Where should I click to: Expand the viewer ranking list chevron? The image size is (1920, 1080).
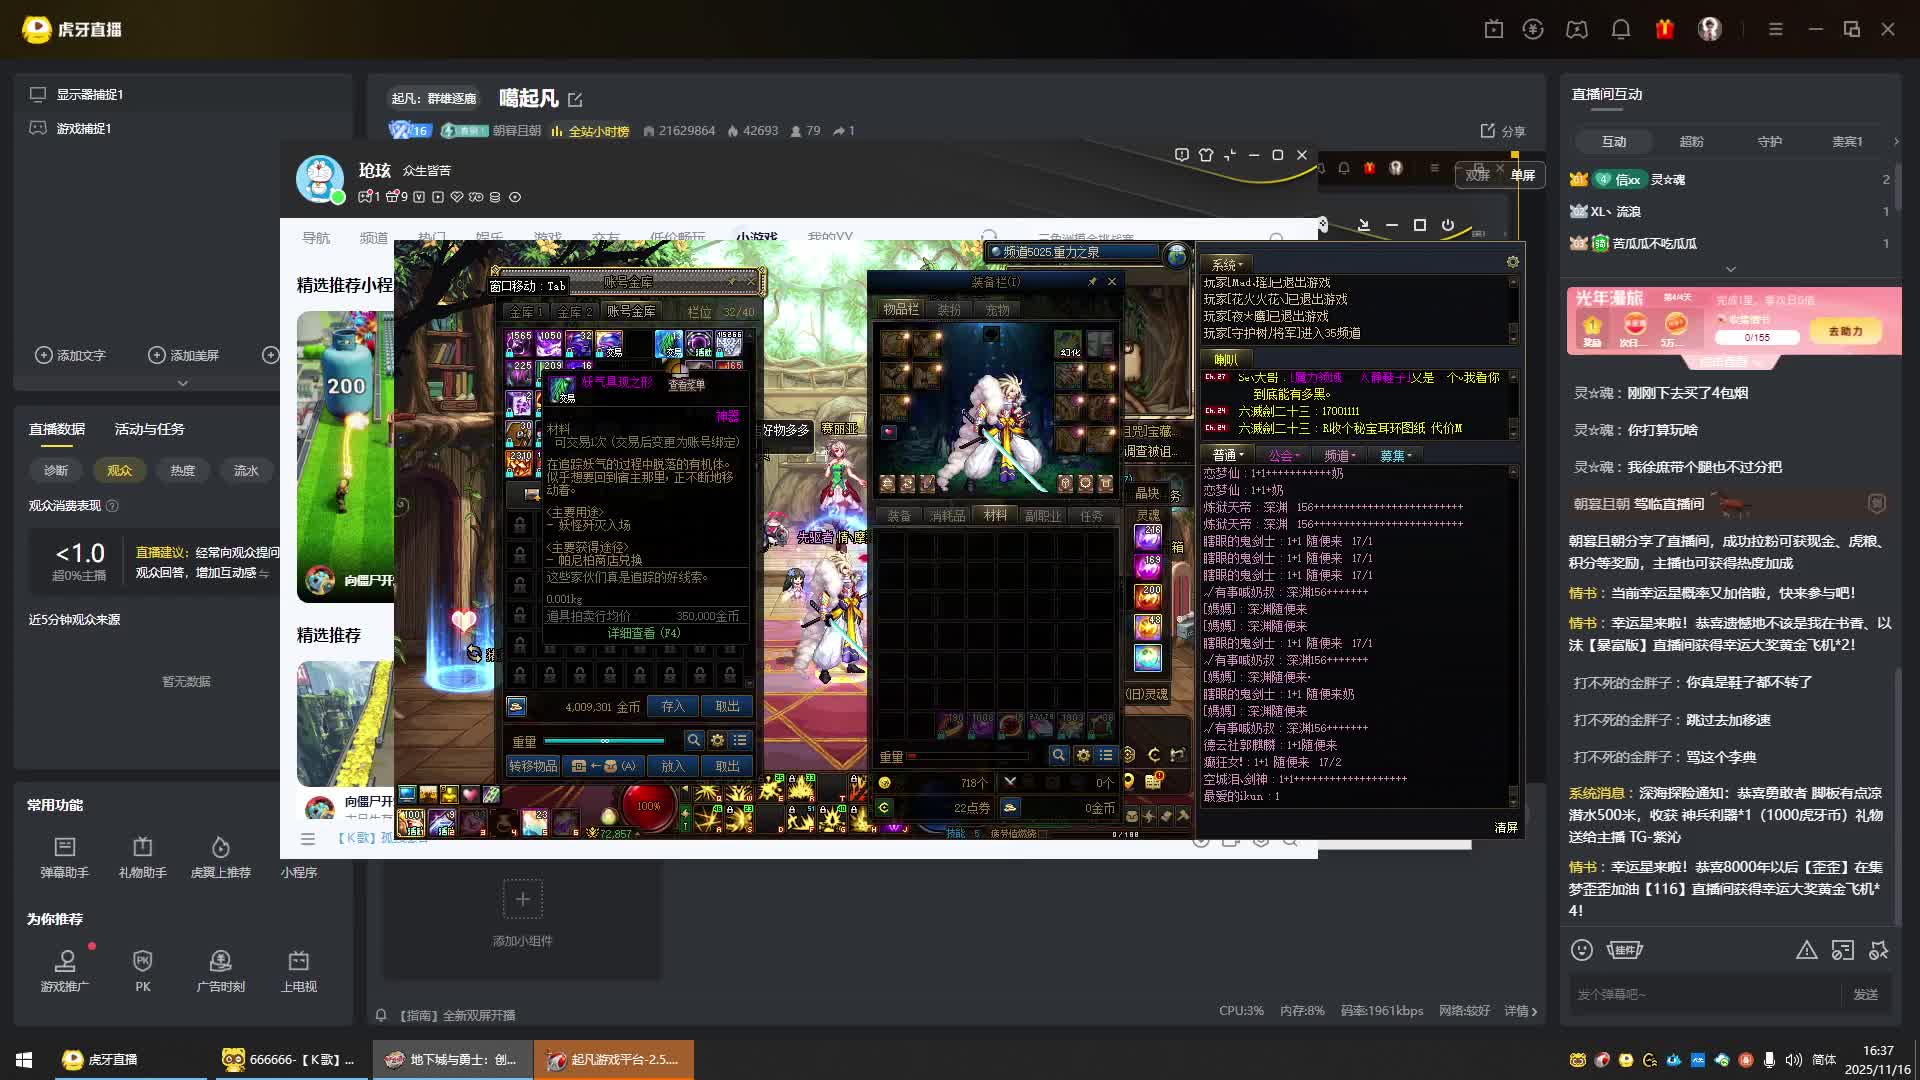click(1730, 269)
